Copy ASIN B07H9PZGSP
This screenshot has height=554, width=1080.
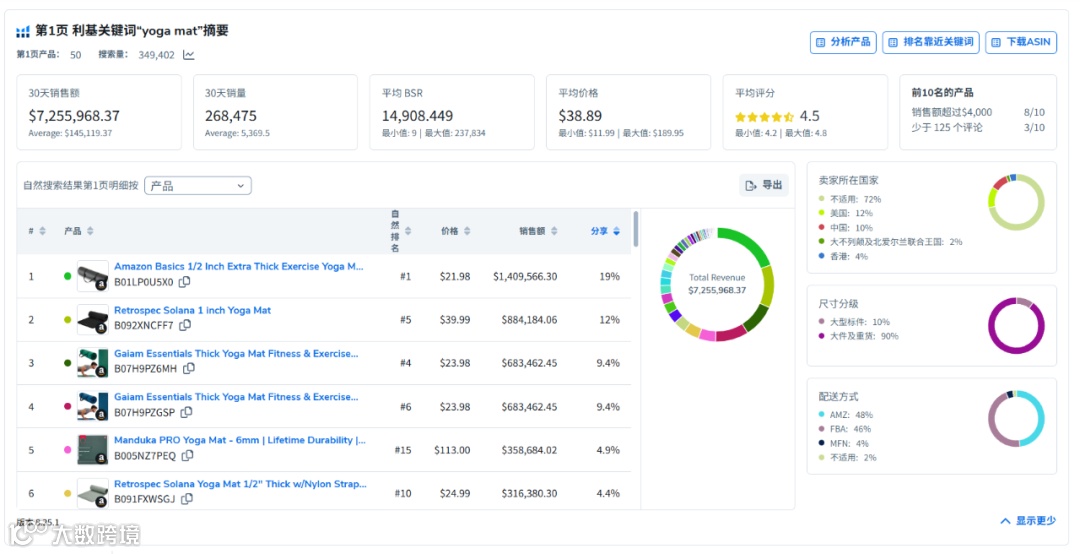(186, 412)
